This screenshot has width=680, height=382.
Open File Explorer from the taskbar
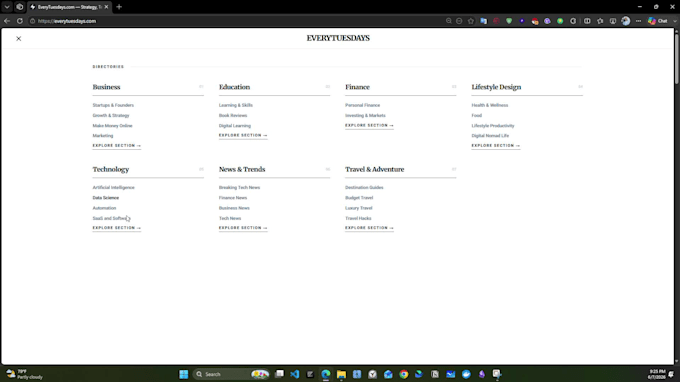coord(341,374)
